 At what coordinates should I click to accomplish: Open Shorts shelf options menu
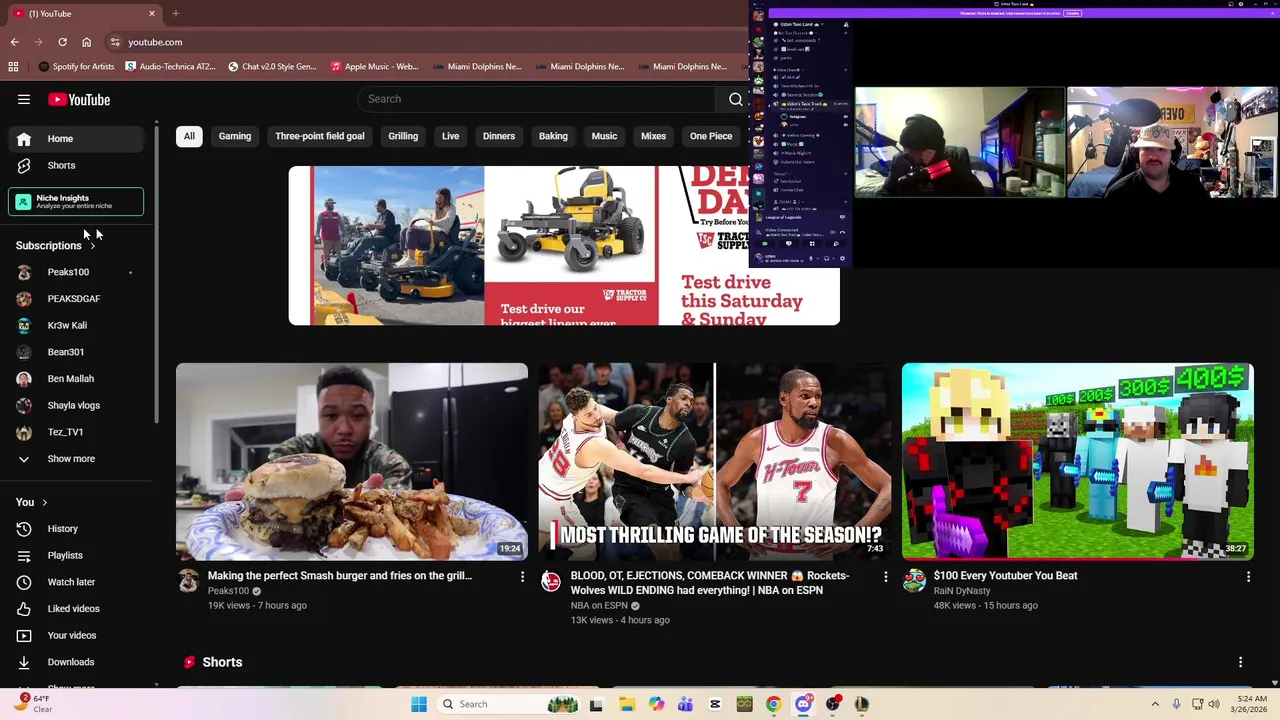coord(1240,662)
